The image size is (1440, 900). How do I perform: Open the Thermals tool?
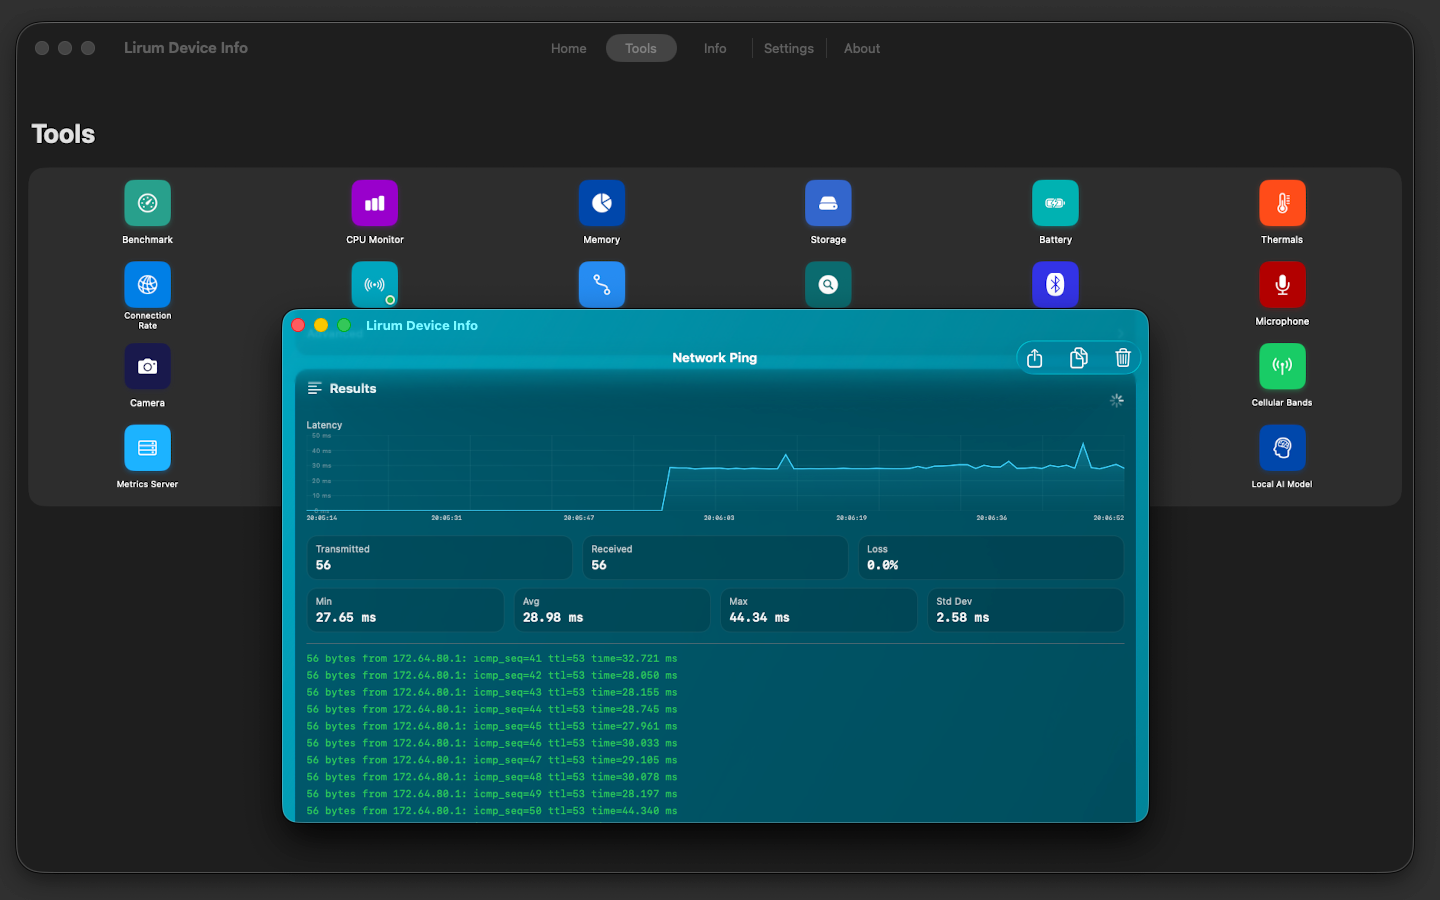click(x=1282, y=203)
